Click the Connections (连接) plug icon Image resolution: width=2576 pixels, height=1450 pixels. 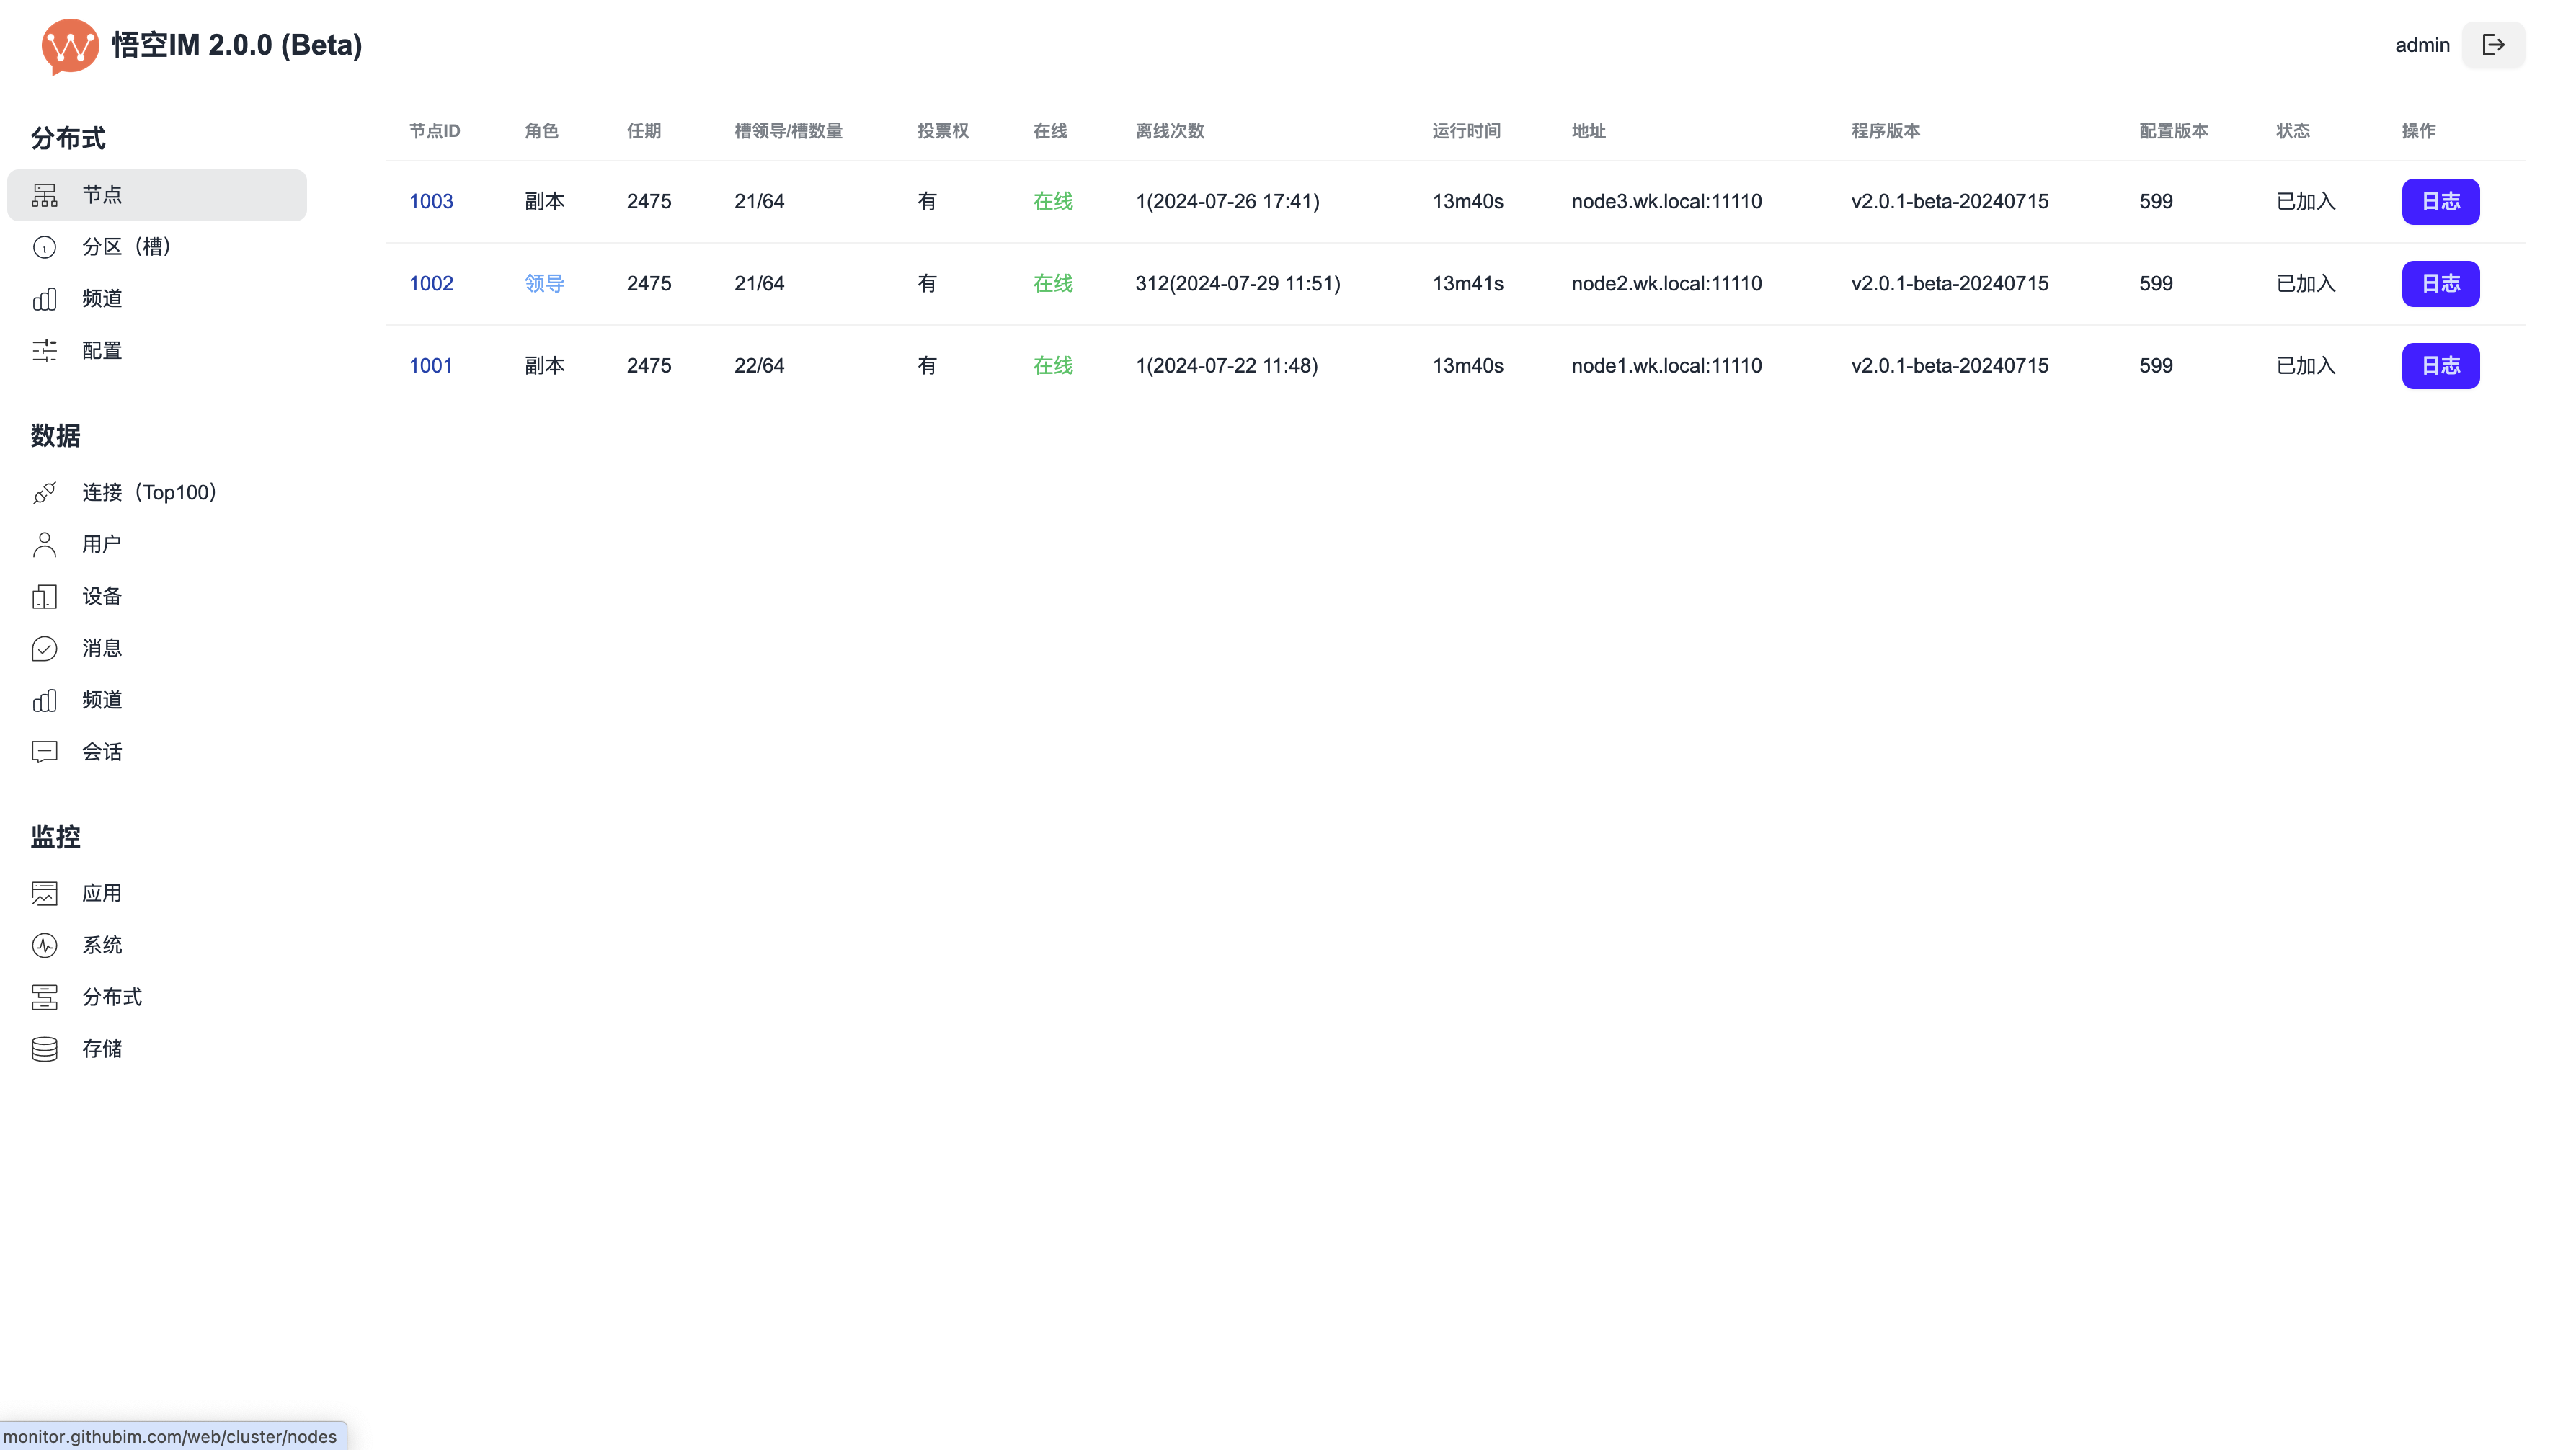[45, 493]
